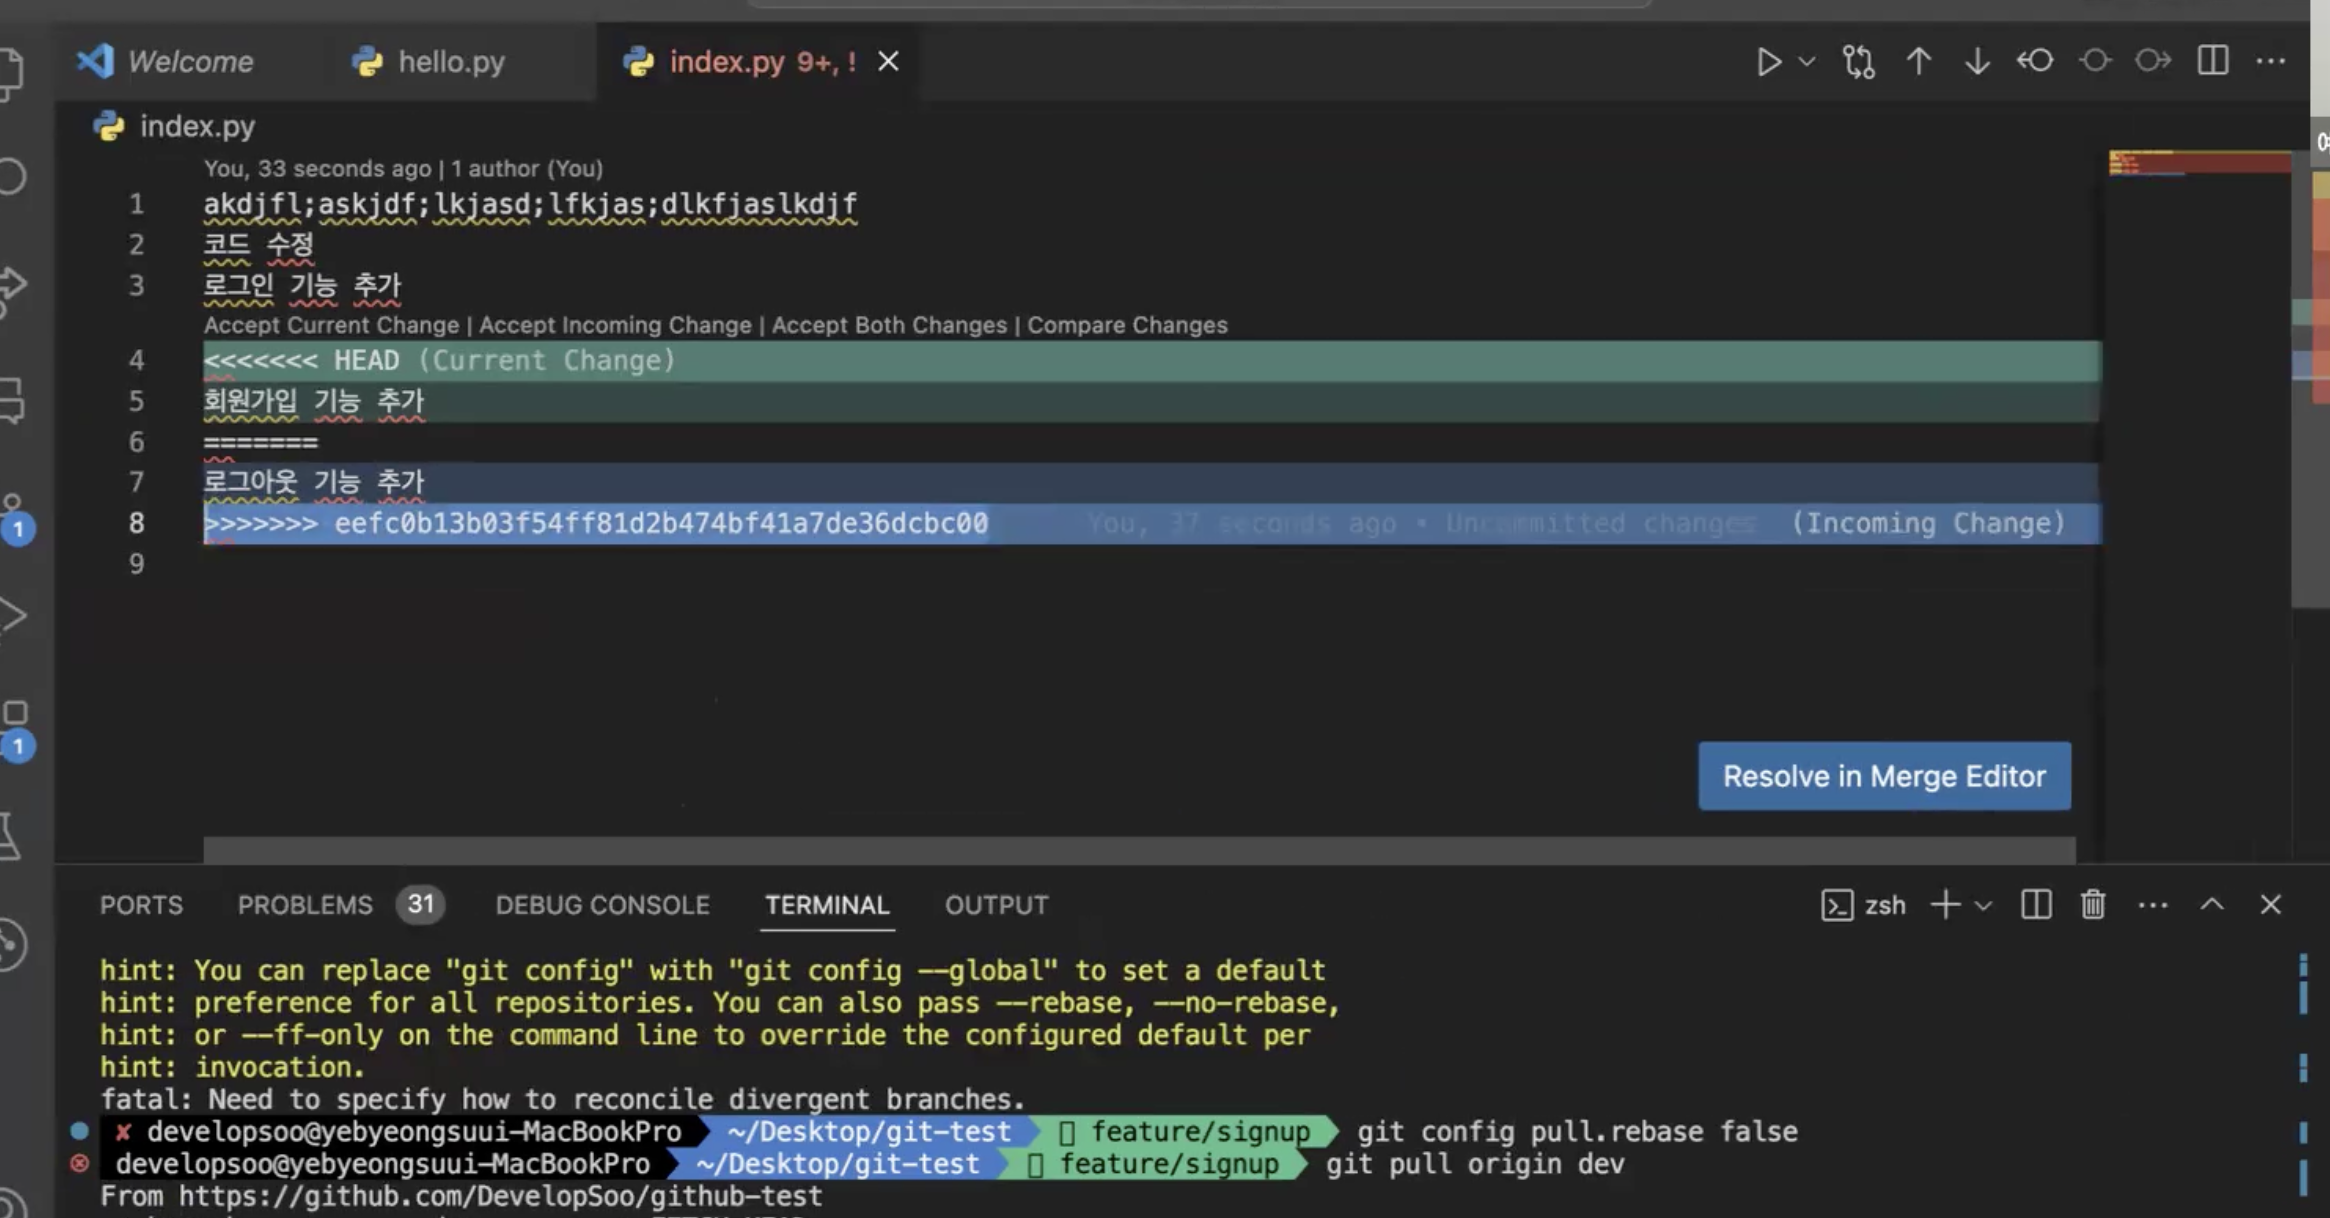Maximize the terminal panel with chevron
The width and height of the screenshot is (2330, 1218).
2212,905
